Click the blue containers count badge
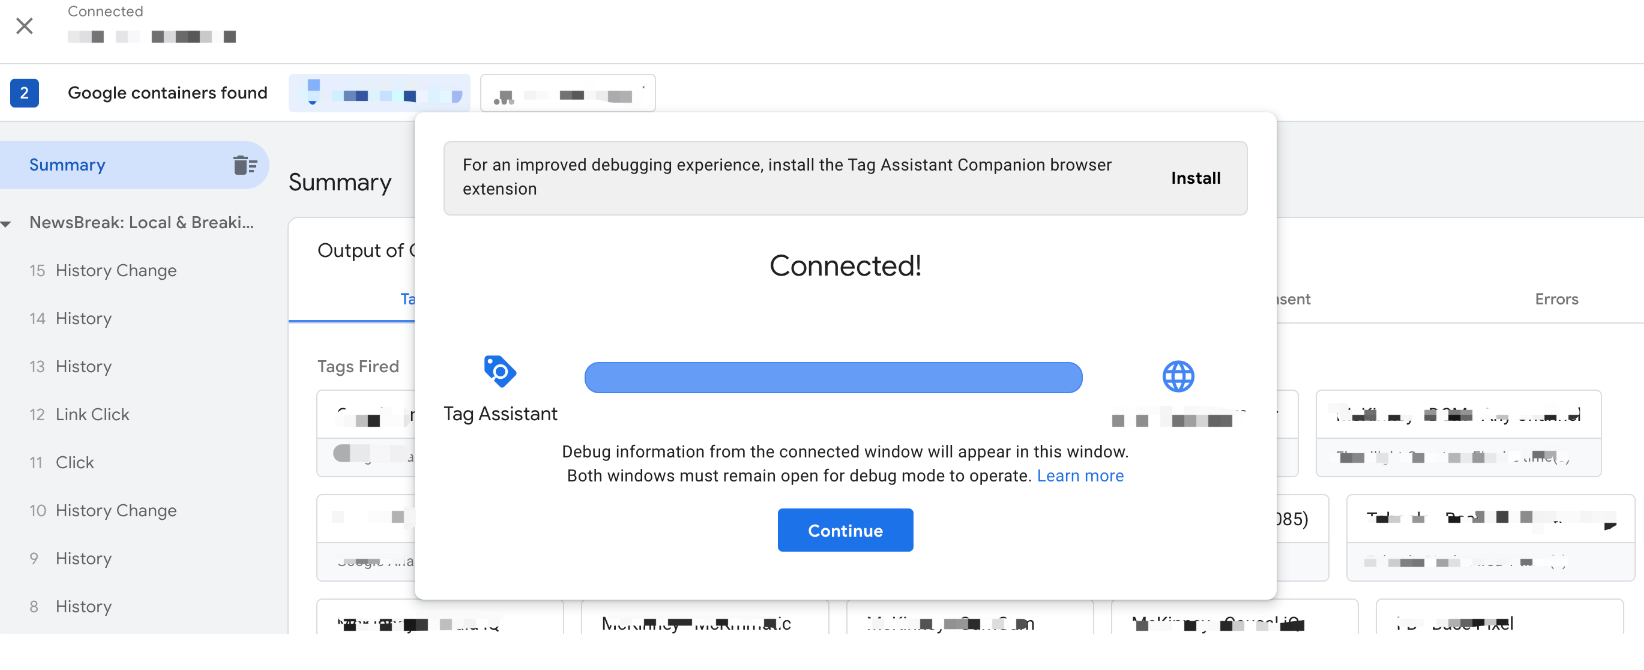Image resolution: width=1644 pixels, height=670 pixels. [24, 93]
